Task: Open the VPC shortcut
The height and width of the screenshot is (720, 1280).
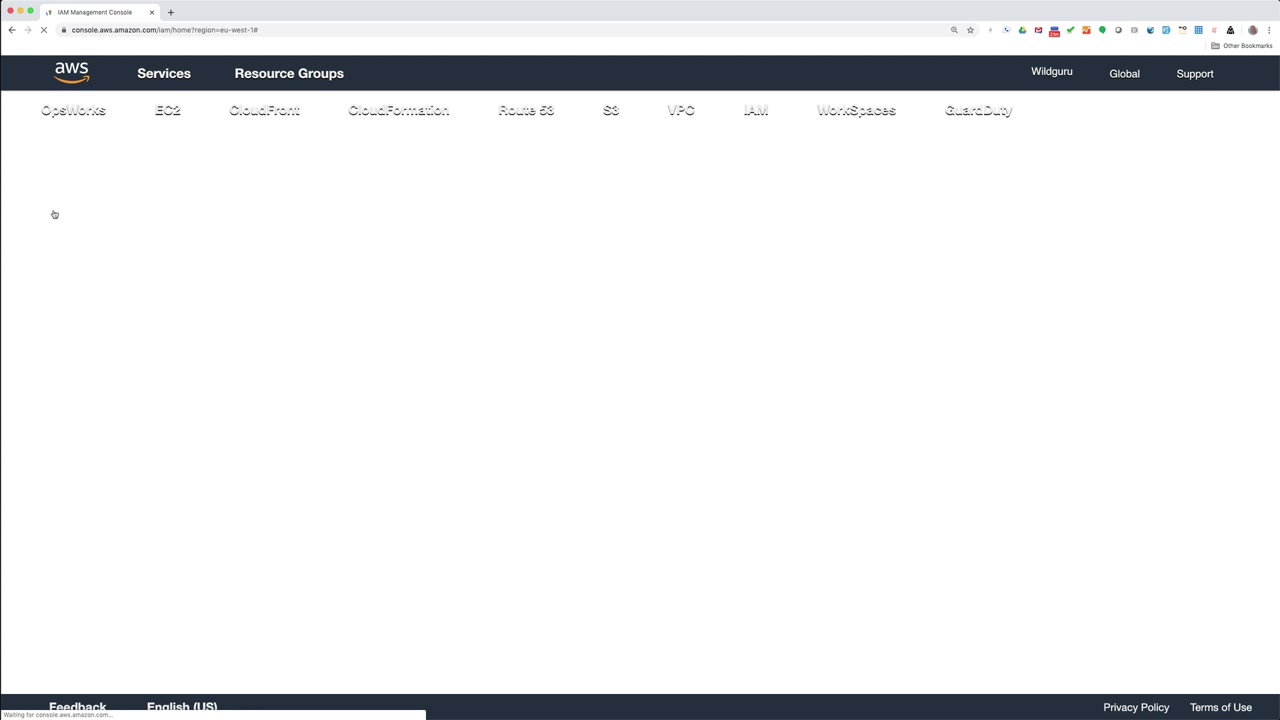Action: pyautogui.click(x=681, y=110)
